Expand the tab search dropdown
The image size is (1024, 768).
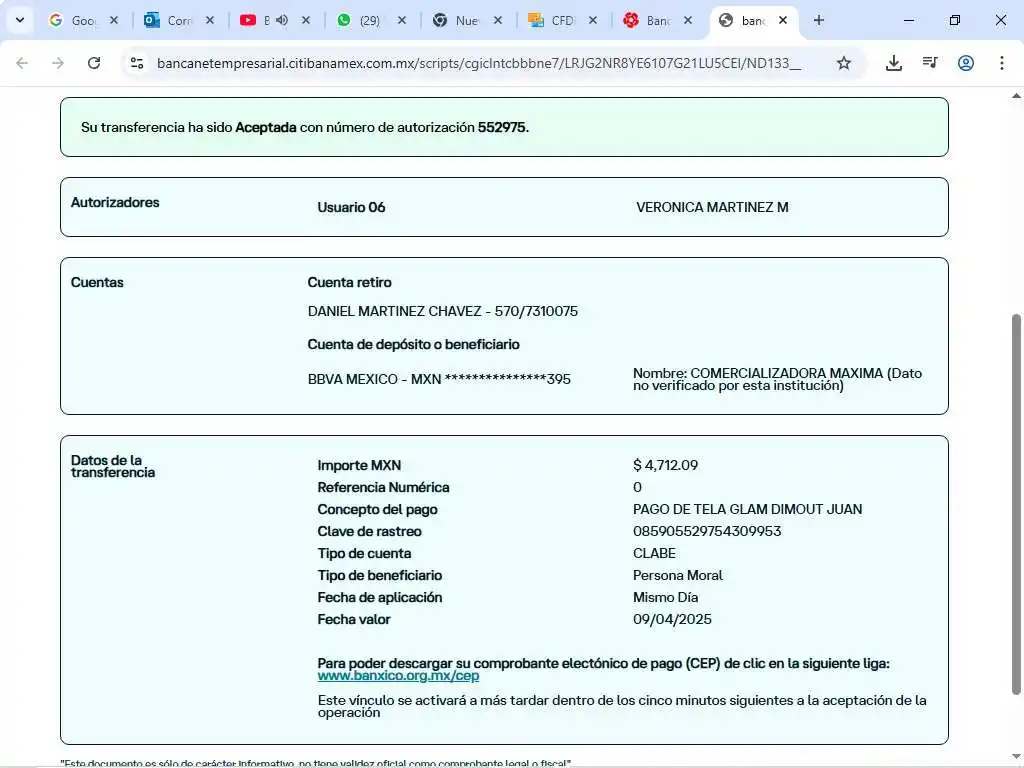point(19,20)
